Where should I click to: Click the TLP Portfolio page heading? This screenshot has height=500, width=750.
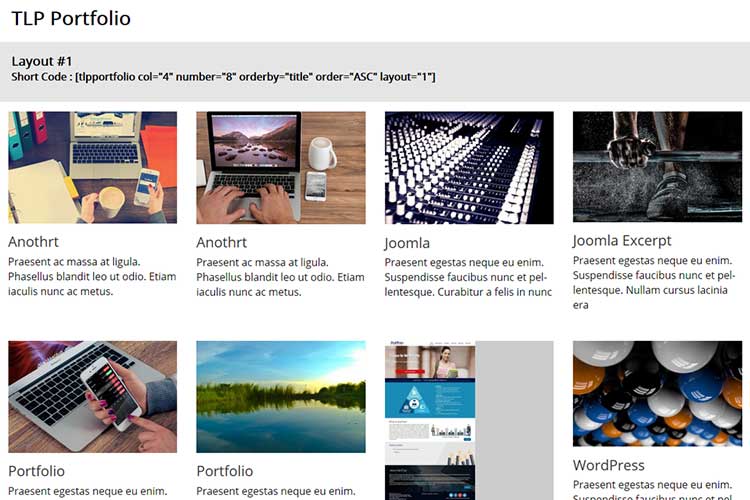click(x=70, y=18)
